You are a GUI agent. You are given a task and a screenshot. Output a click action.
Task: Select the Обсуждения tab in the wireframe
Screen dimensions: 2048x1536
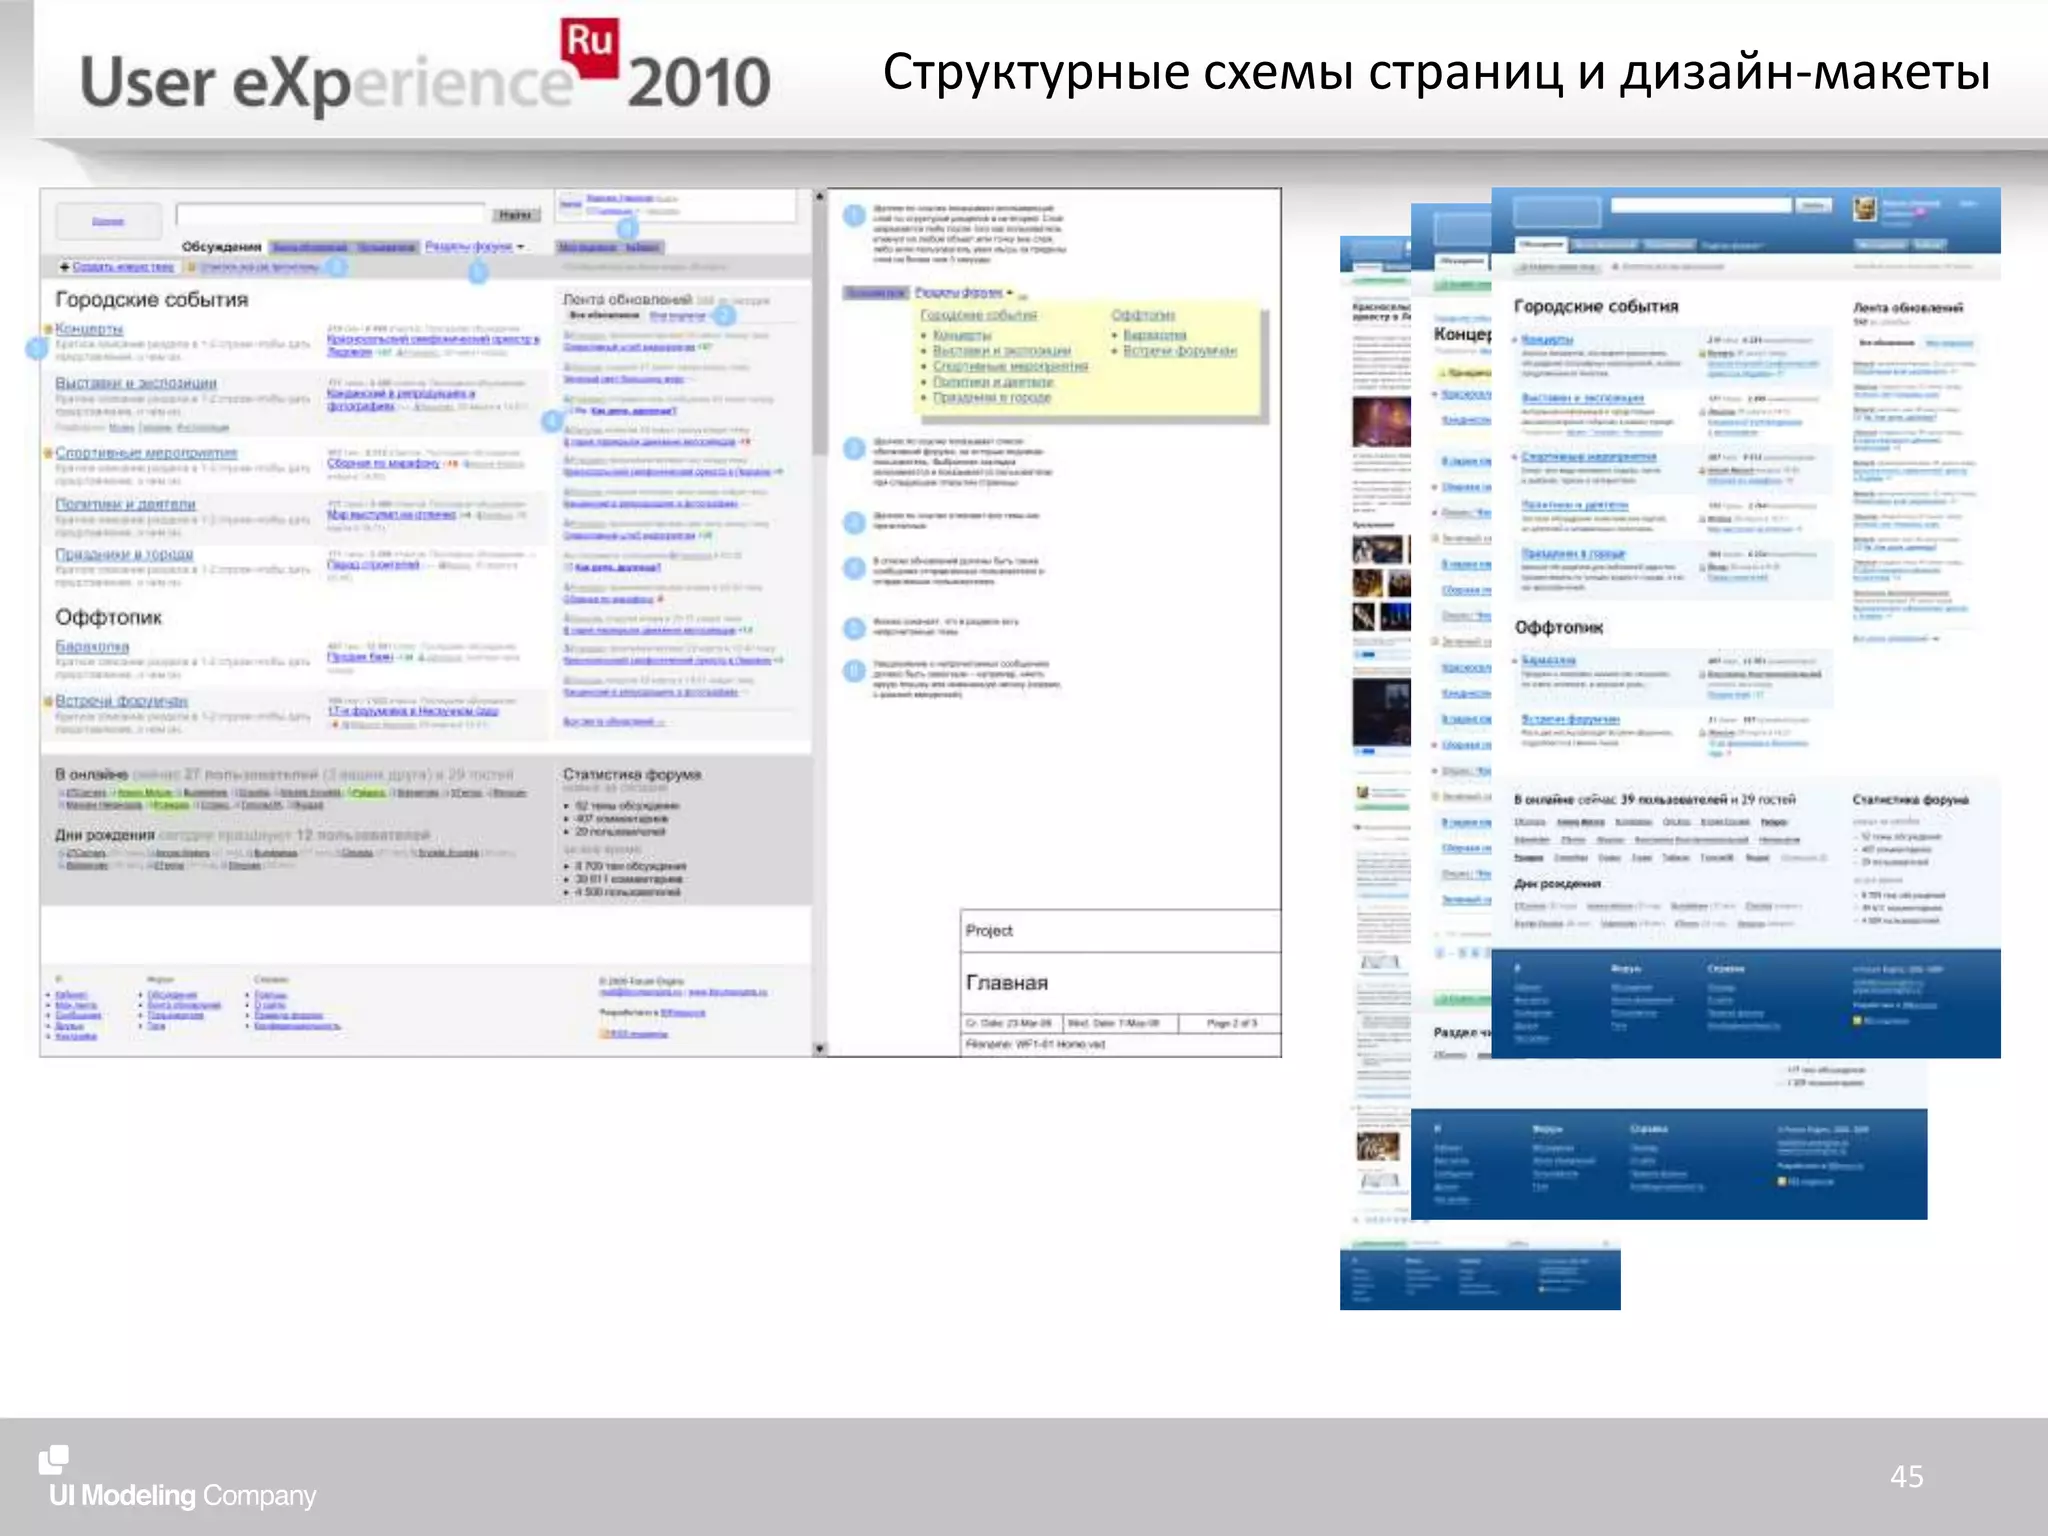click(221, 246)
